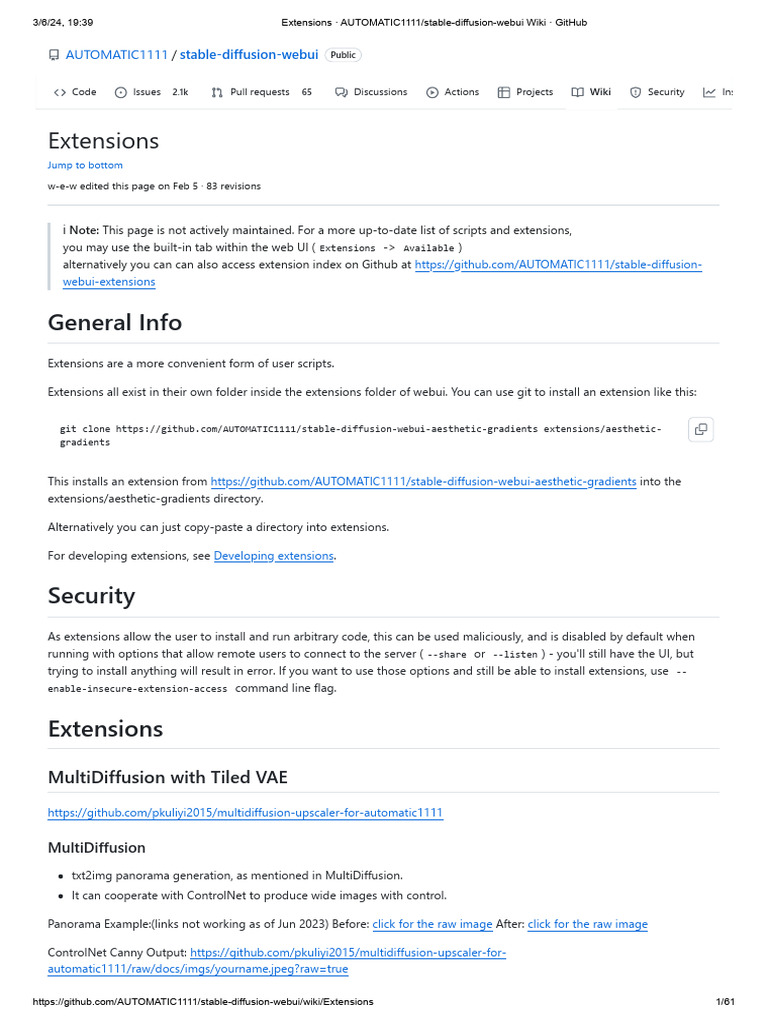
Task: Click the Projects table icon
Action: [504, 92]
